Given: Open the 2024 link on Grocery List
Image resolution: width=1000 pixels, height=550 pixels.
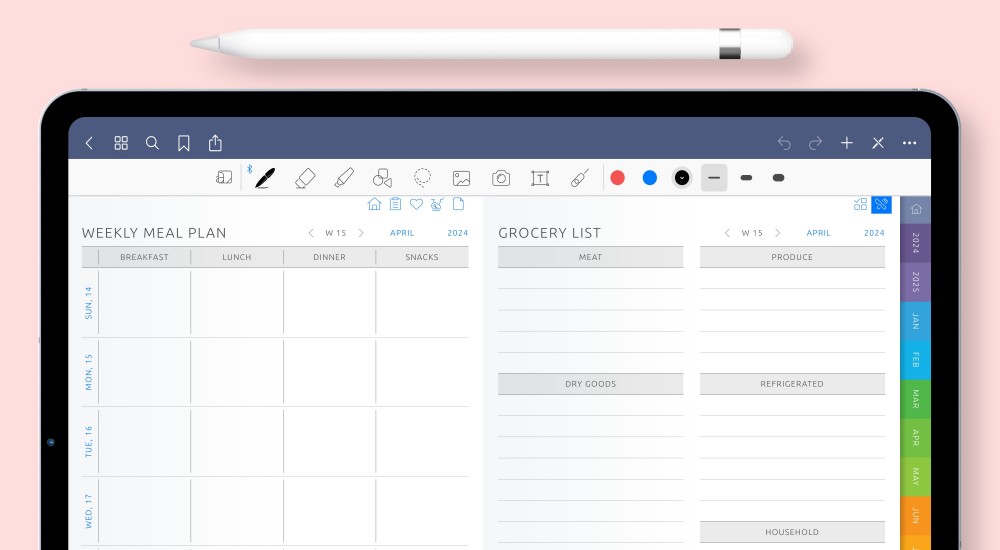Looking at the screenshot, I should [874, 233].
